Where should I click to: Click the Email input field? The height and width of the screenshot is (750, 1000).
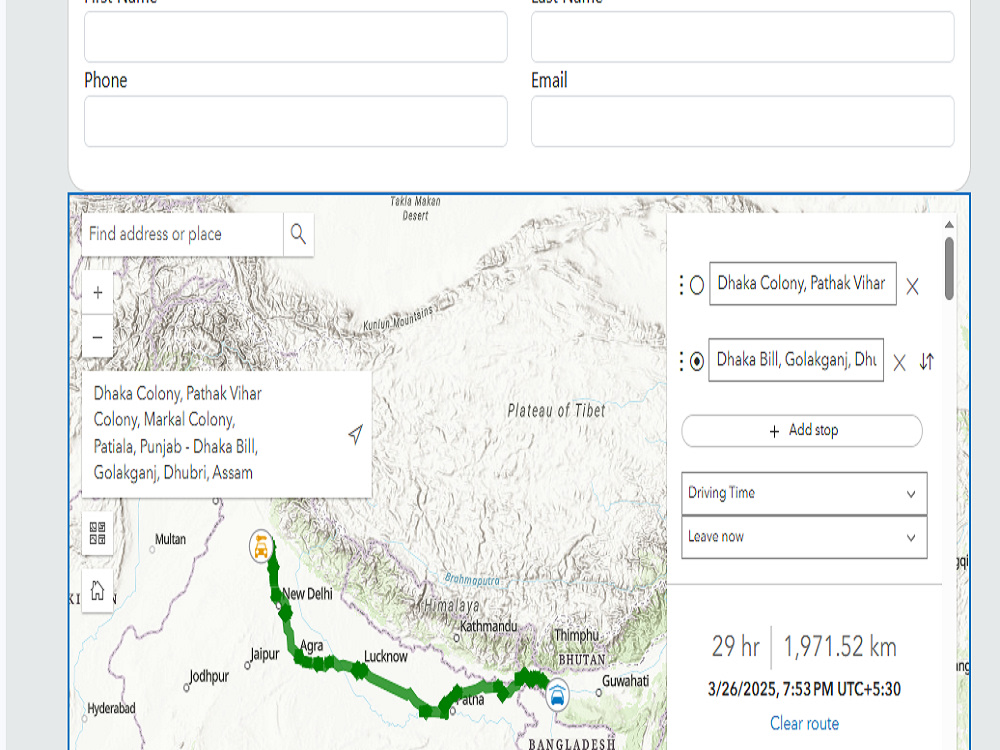[x=742, y=121]
